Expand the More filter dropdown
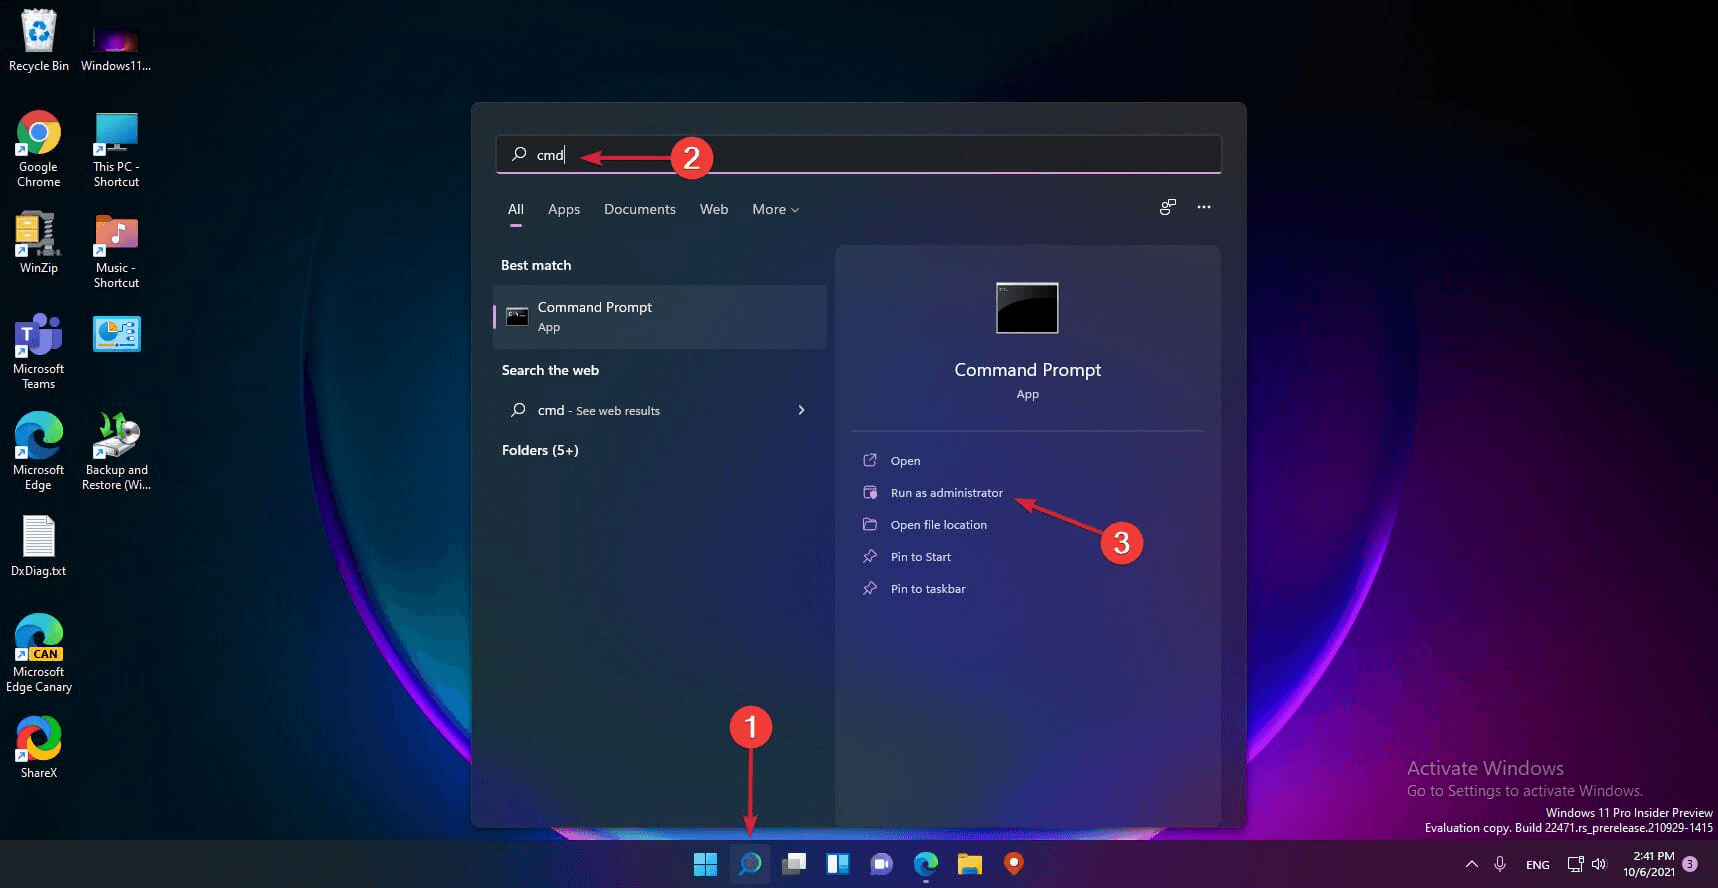 point(775,209)
